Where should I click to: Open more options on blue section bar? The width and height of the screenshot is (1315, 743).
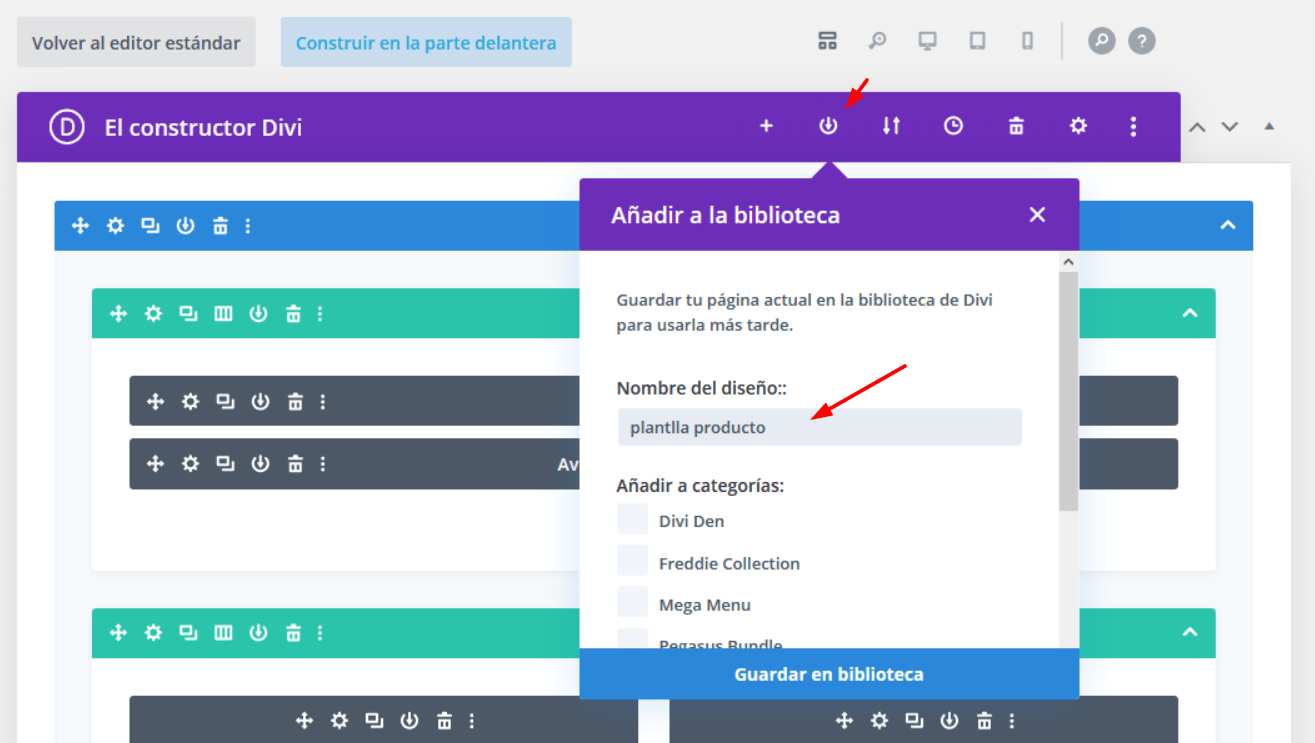click(x=248, y=226)
